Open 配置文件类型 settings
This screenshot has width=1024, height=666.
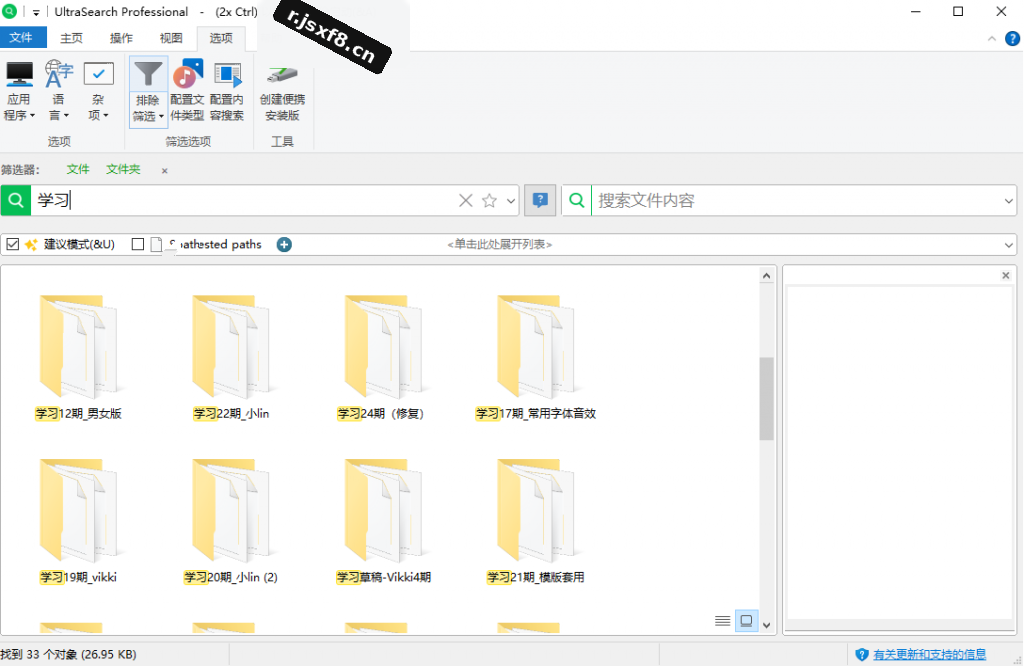(187, 91)
